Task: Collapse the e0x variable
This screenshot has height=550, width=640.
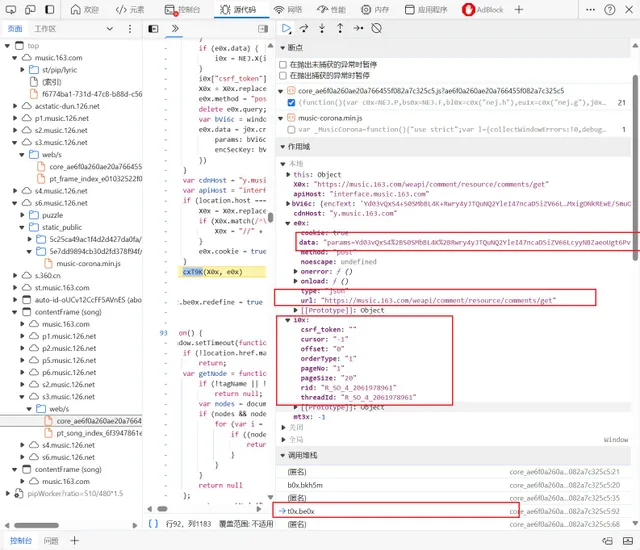Action: coord(288,223)
